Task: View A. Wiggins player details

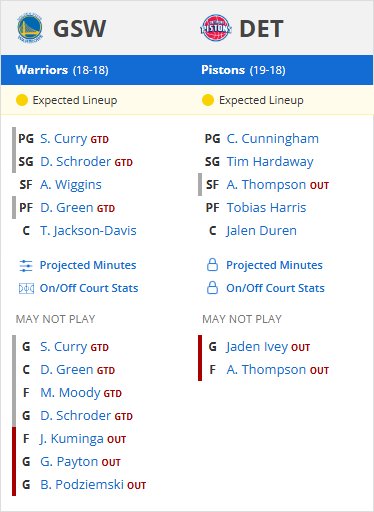Action: pos(71,185)
